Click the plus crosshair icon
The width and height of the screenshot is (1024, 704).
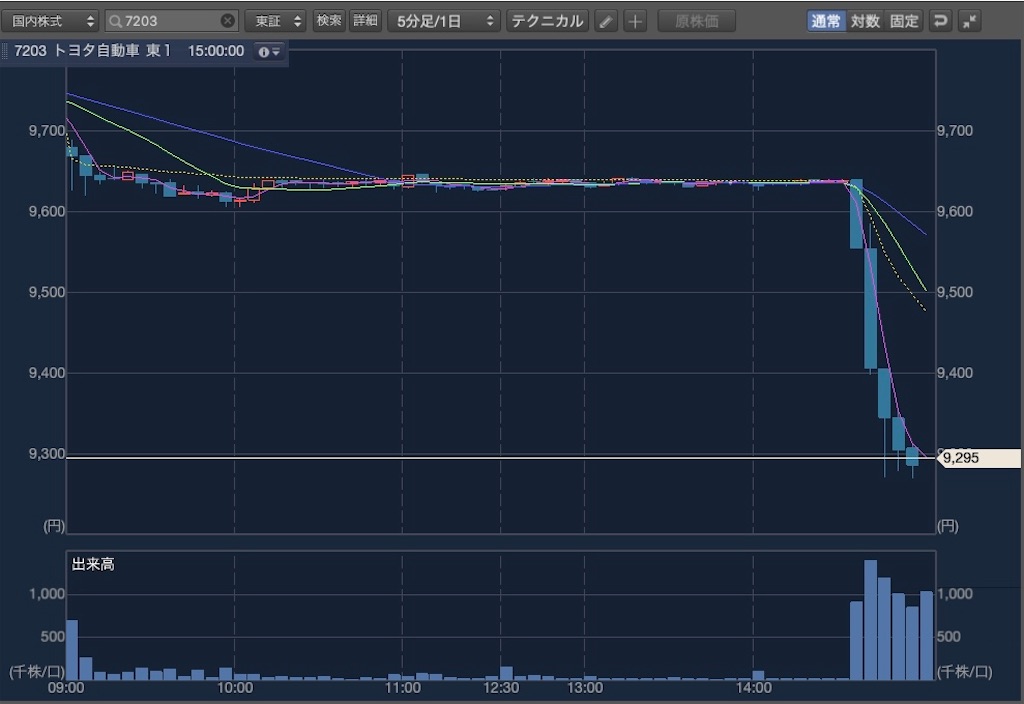pos(635,22)
